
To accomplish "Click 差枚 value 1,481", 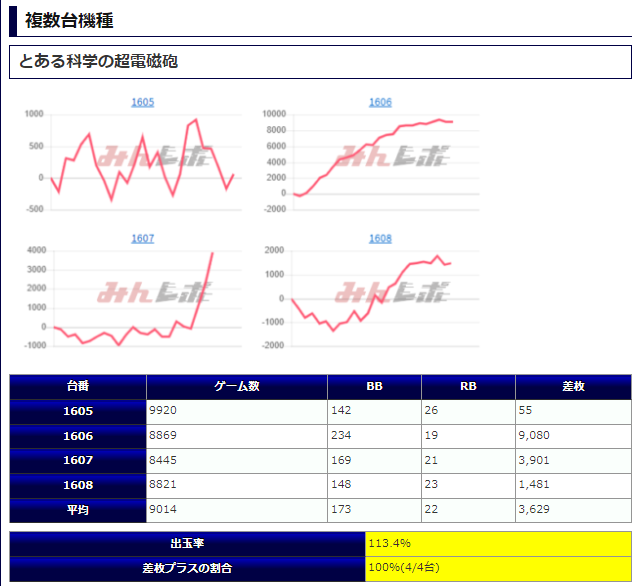I will click(x=573, y=485).
